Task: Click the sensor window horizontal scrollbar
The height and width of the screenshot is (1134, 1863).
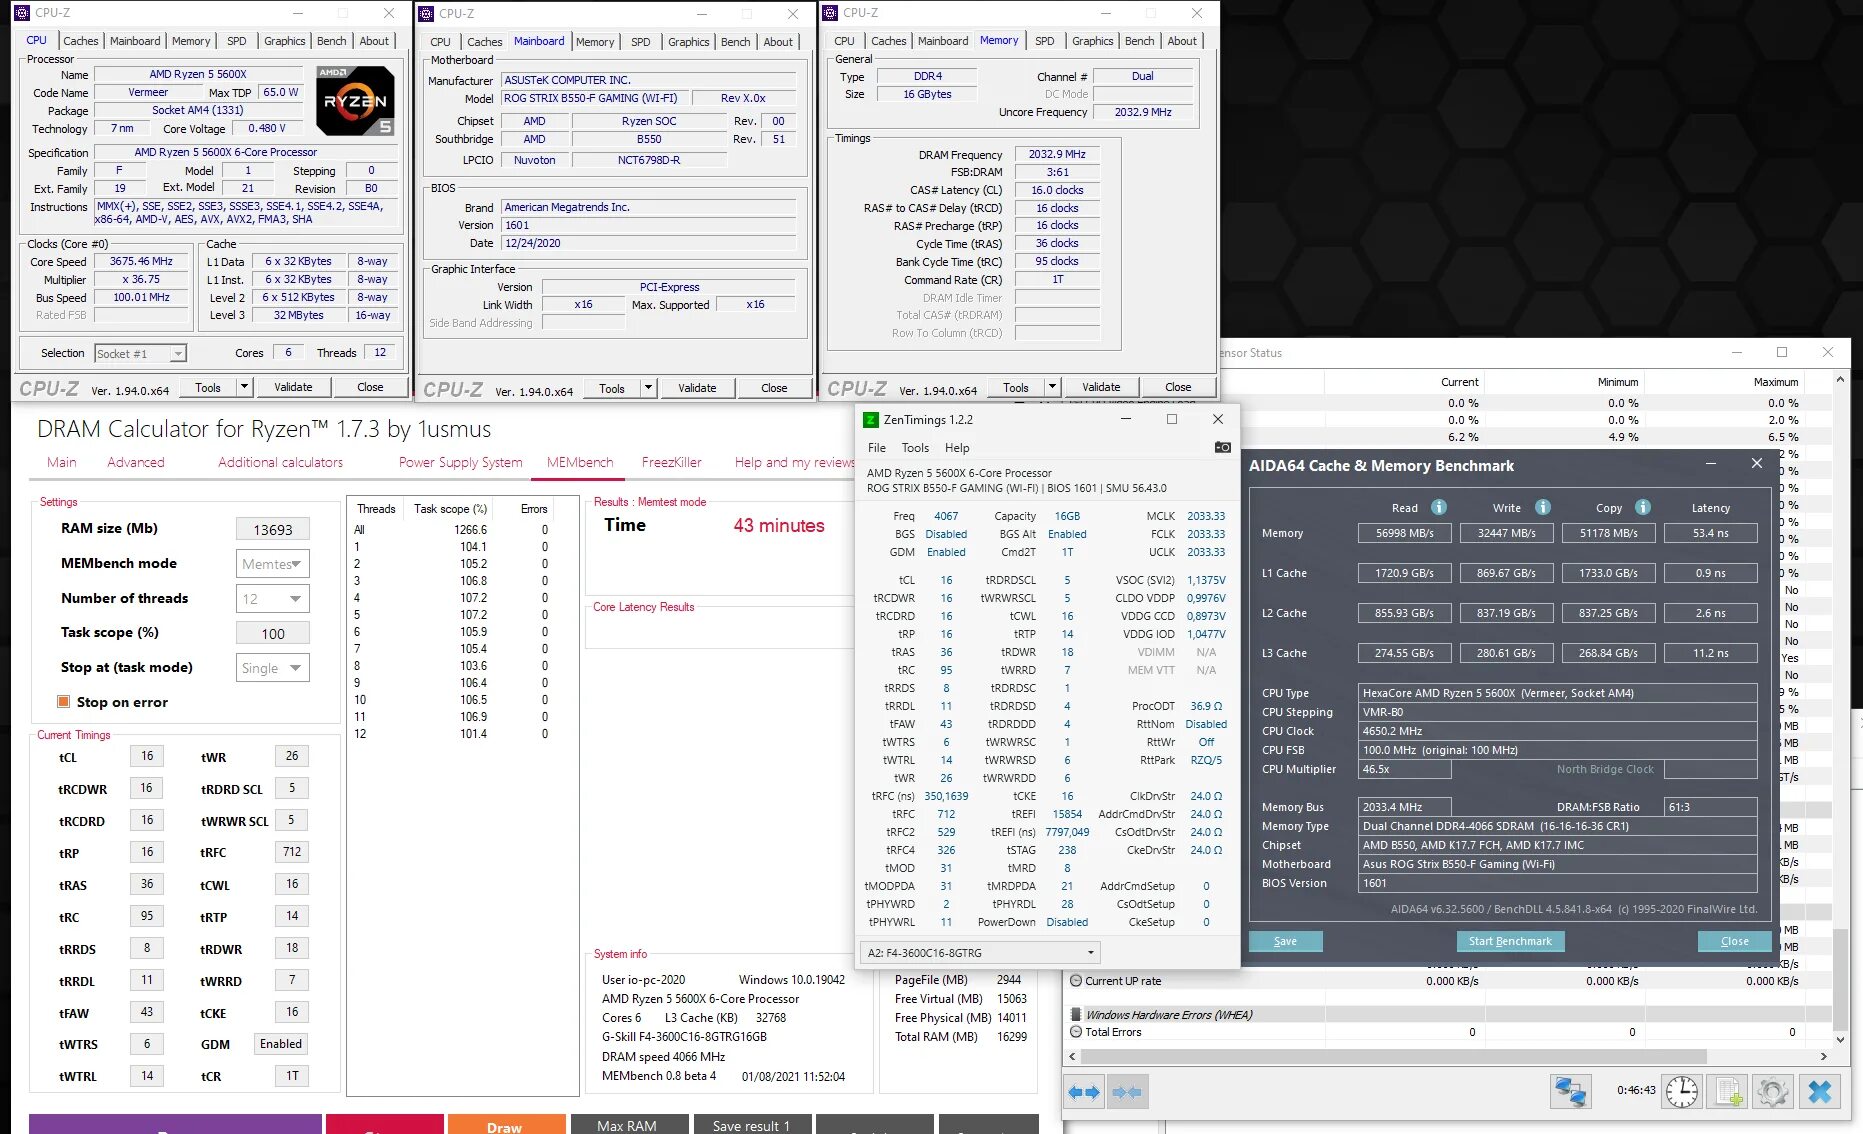Action: point(1396,1056)
